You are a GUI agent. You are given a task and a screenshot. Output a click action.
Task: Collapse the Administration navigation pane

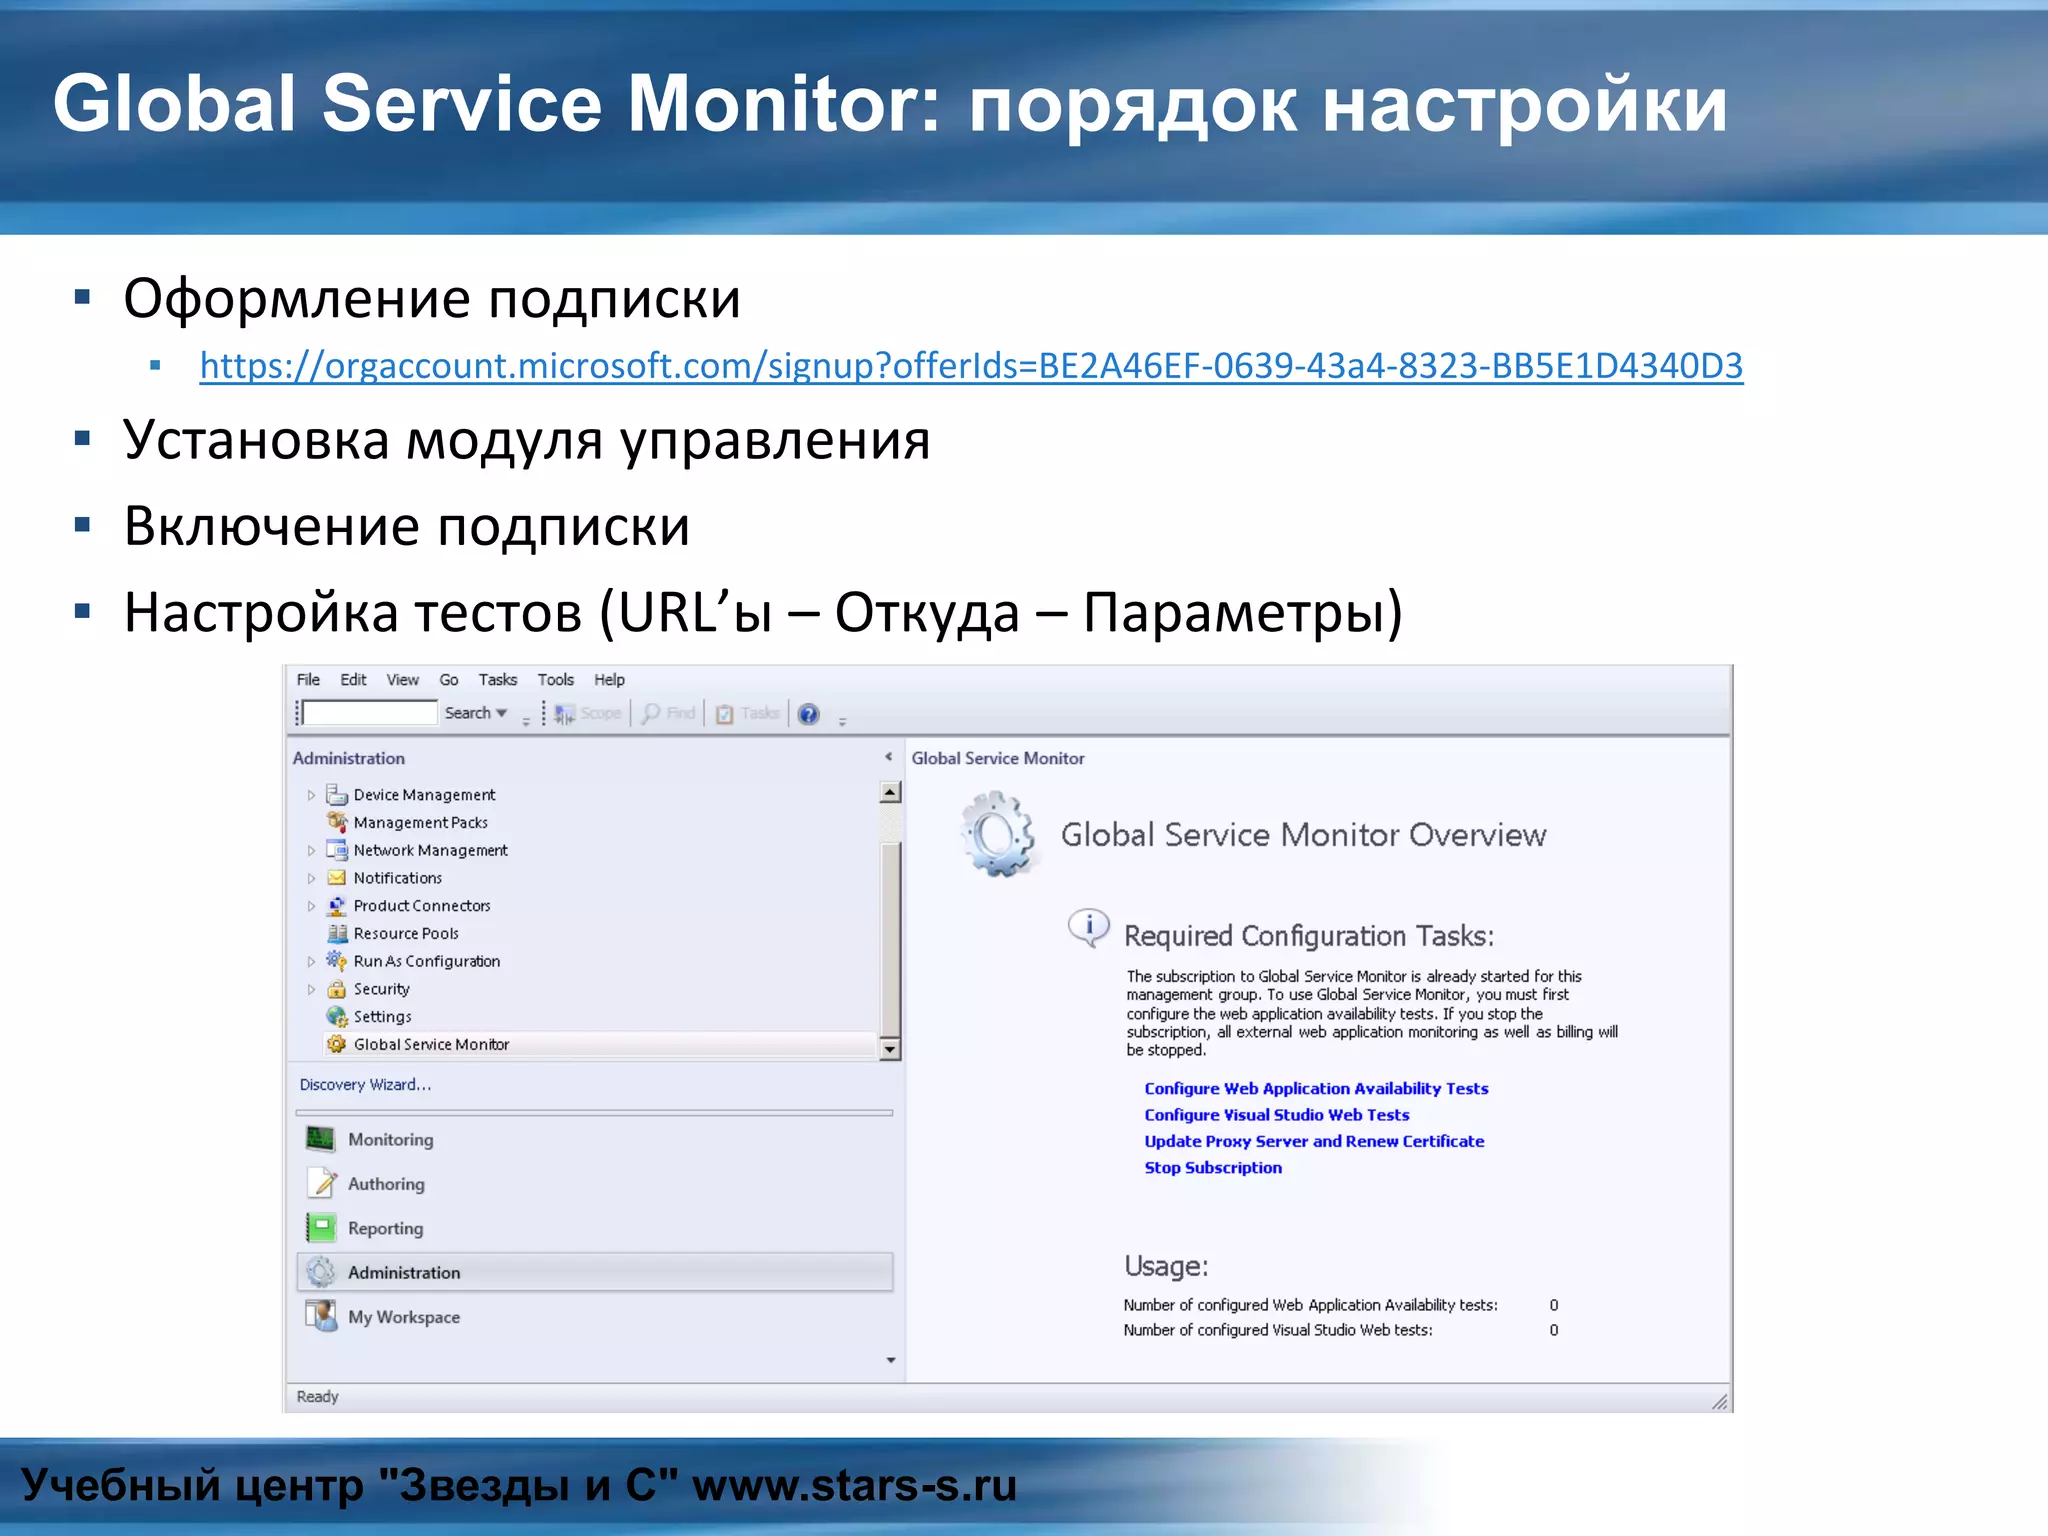coord(888,757)
